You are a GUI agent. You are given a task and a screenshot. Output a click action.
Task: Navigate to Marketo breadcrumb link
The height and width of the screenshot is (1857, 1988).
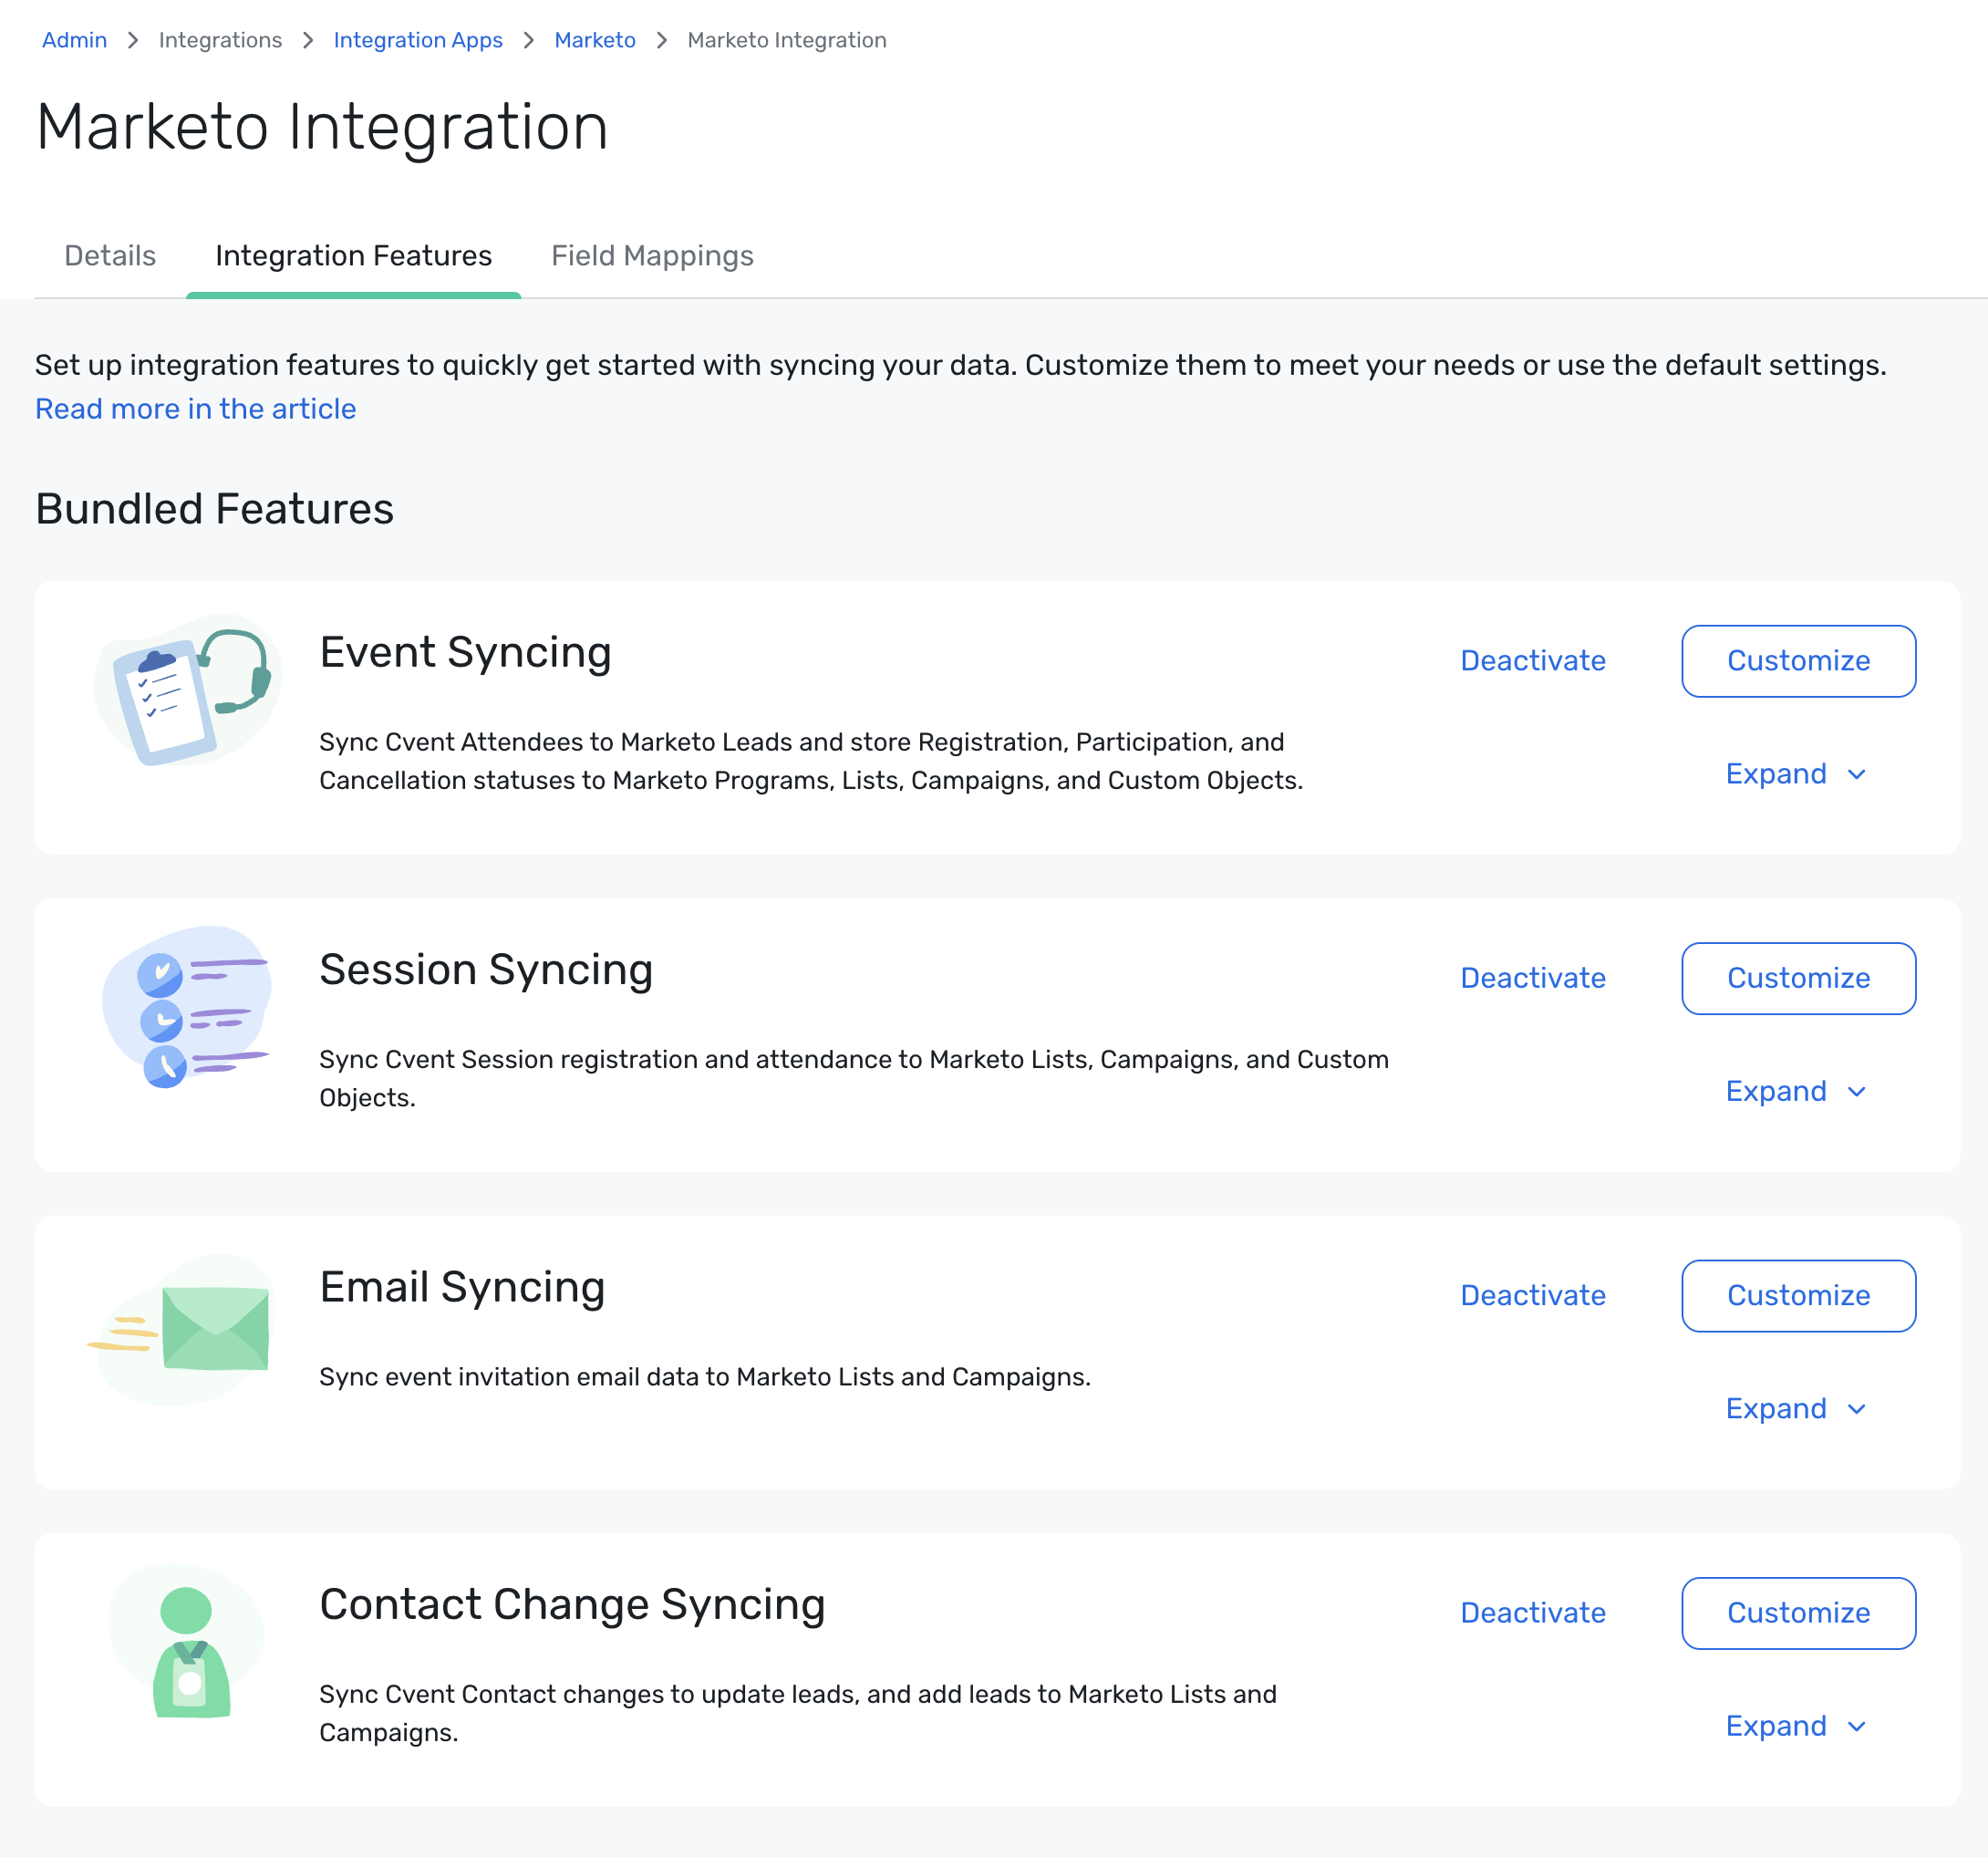click(x=595, y=40)
